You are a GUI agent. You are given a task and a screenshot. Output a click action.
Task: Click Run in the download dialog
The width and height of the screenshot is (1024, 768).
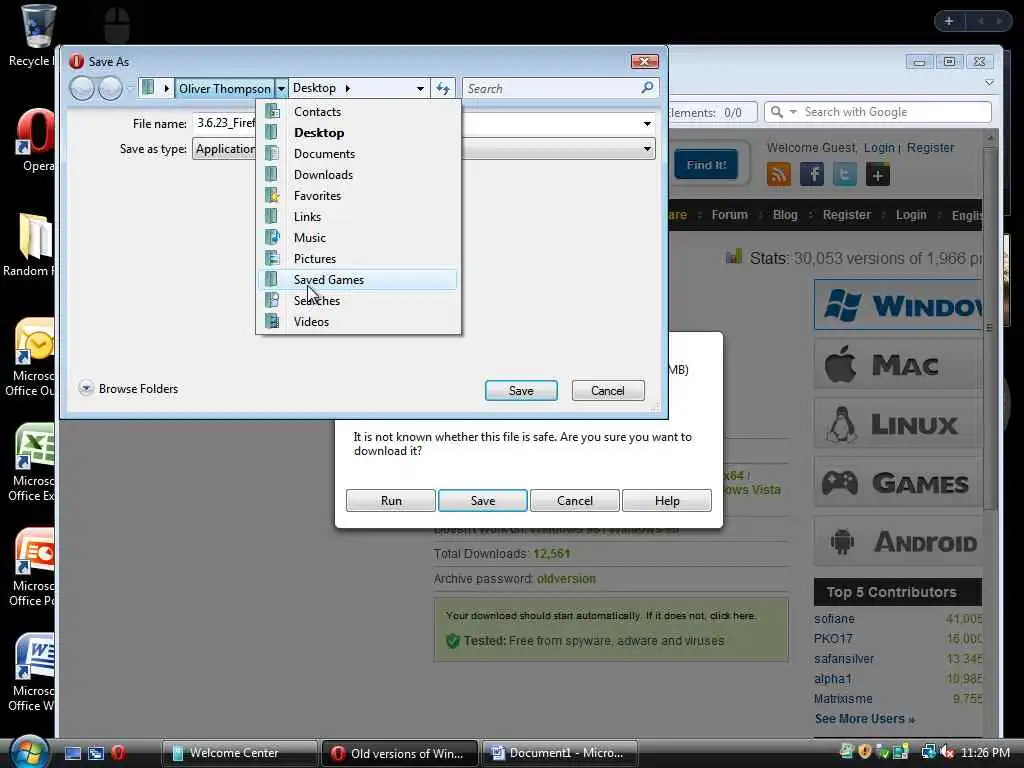click(391, 500)
